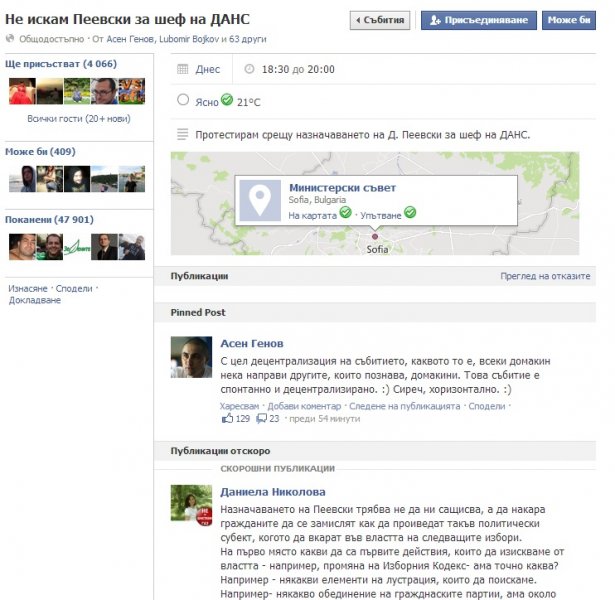Image resolution: width=615 pixels, height=600 pixels.
Task: Click the thumbs-up likes icon showing 129
Action: pos(227,418)
